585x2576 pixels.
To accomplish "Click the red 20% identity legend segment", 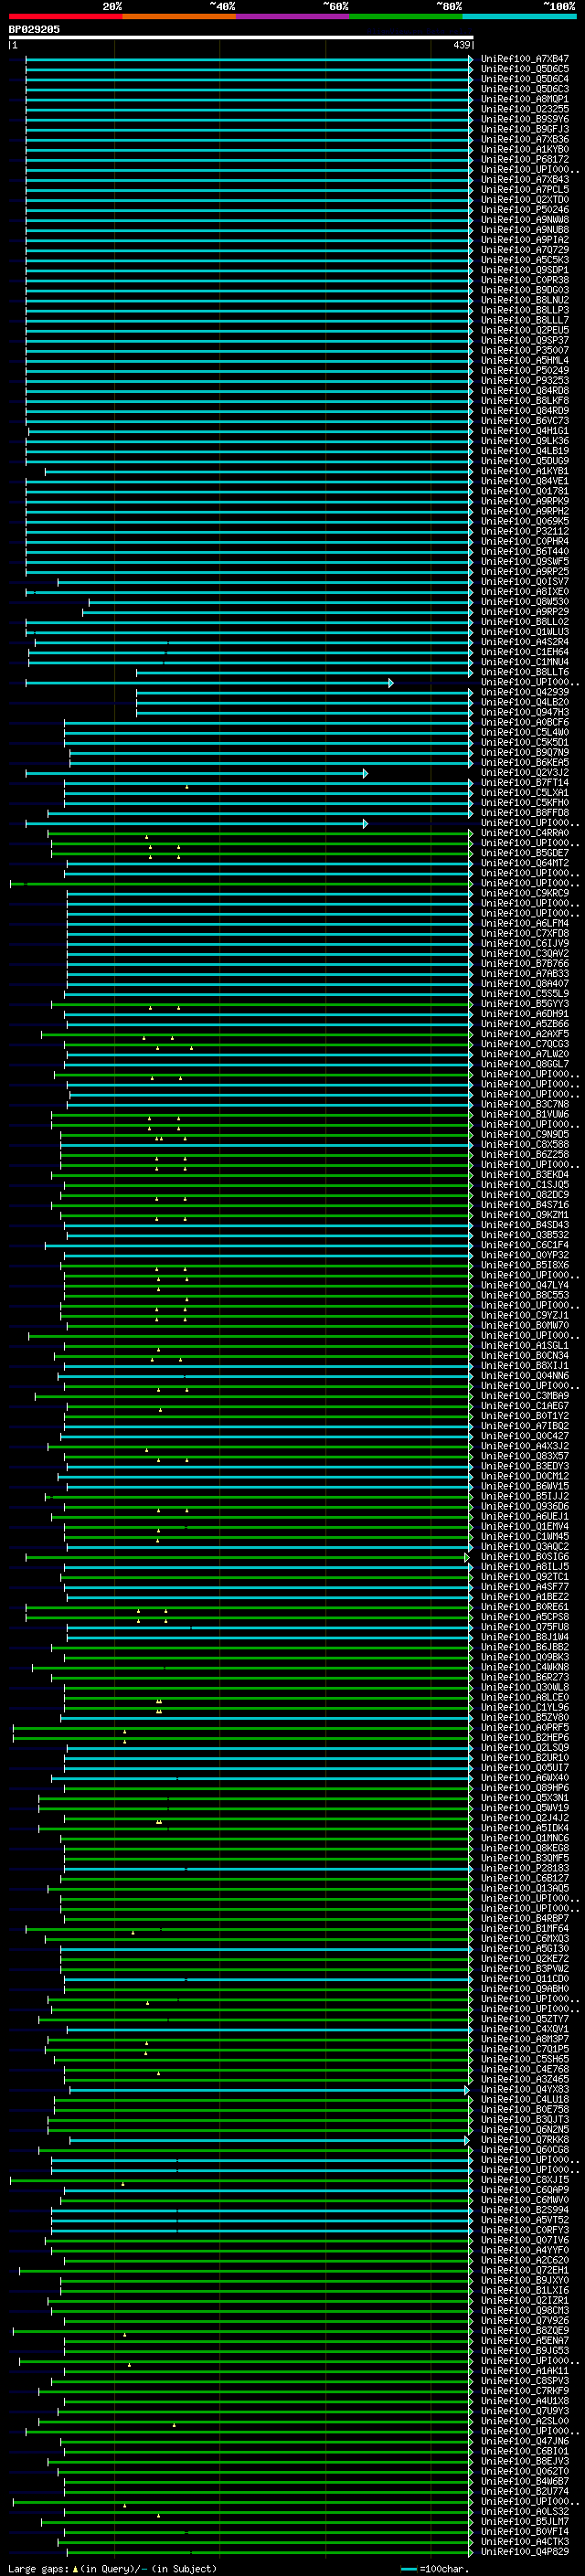I will (65, 16).
